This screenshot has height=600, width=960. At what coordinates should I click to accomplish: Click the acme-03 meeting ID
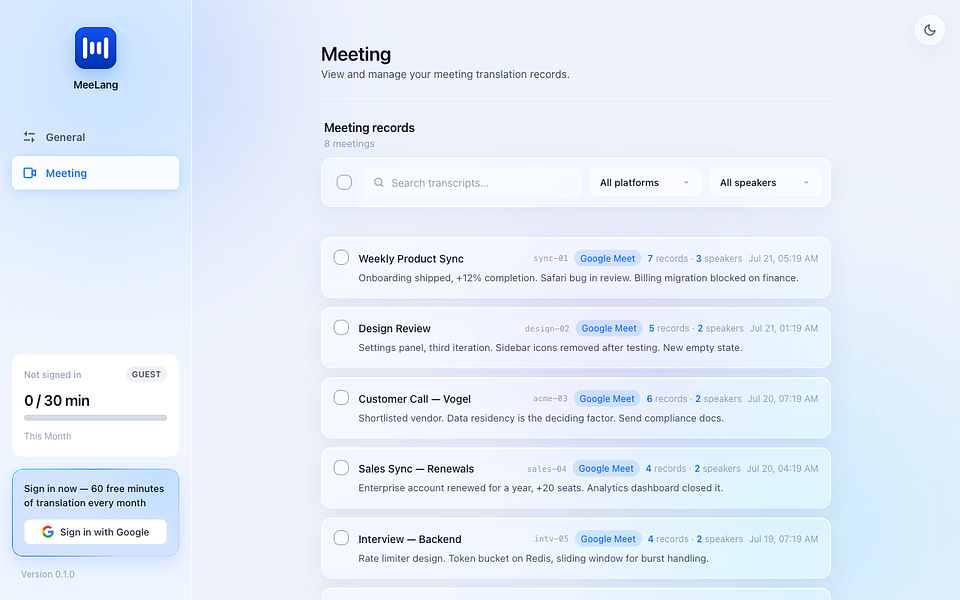pos(550,399)
